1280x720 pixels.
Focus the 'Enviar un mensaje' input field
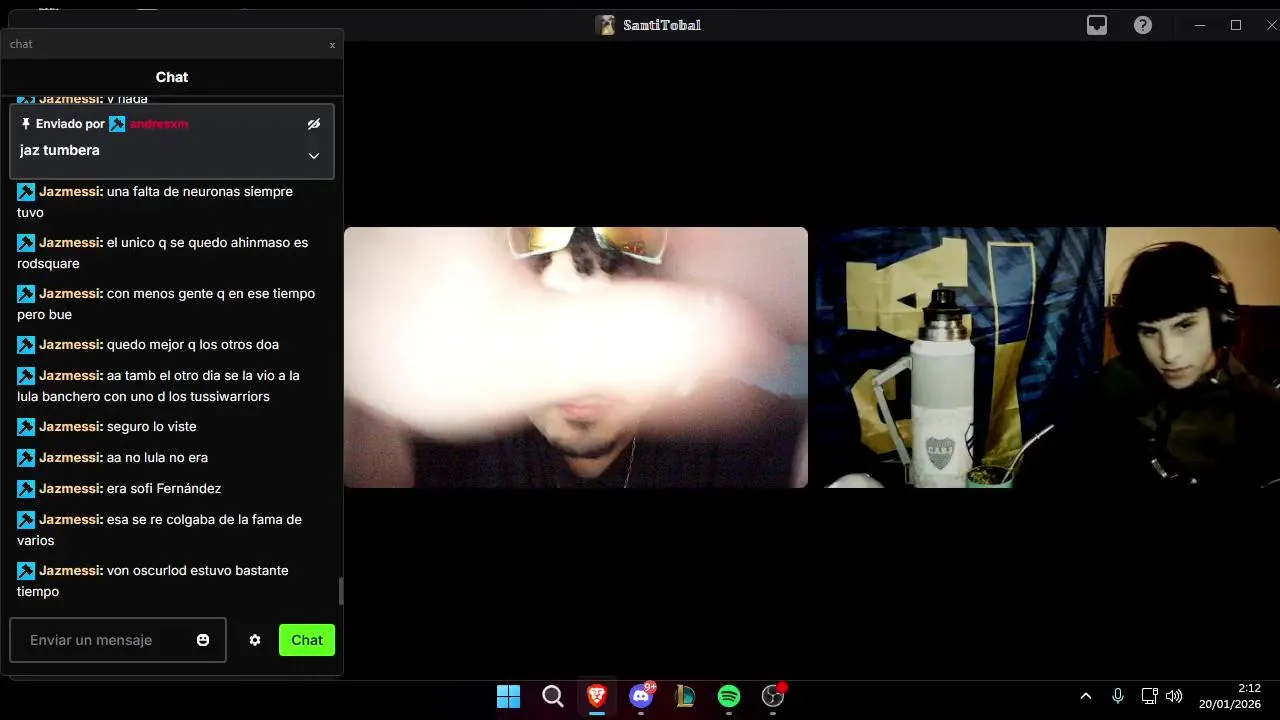tap(118, 640)
